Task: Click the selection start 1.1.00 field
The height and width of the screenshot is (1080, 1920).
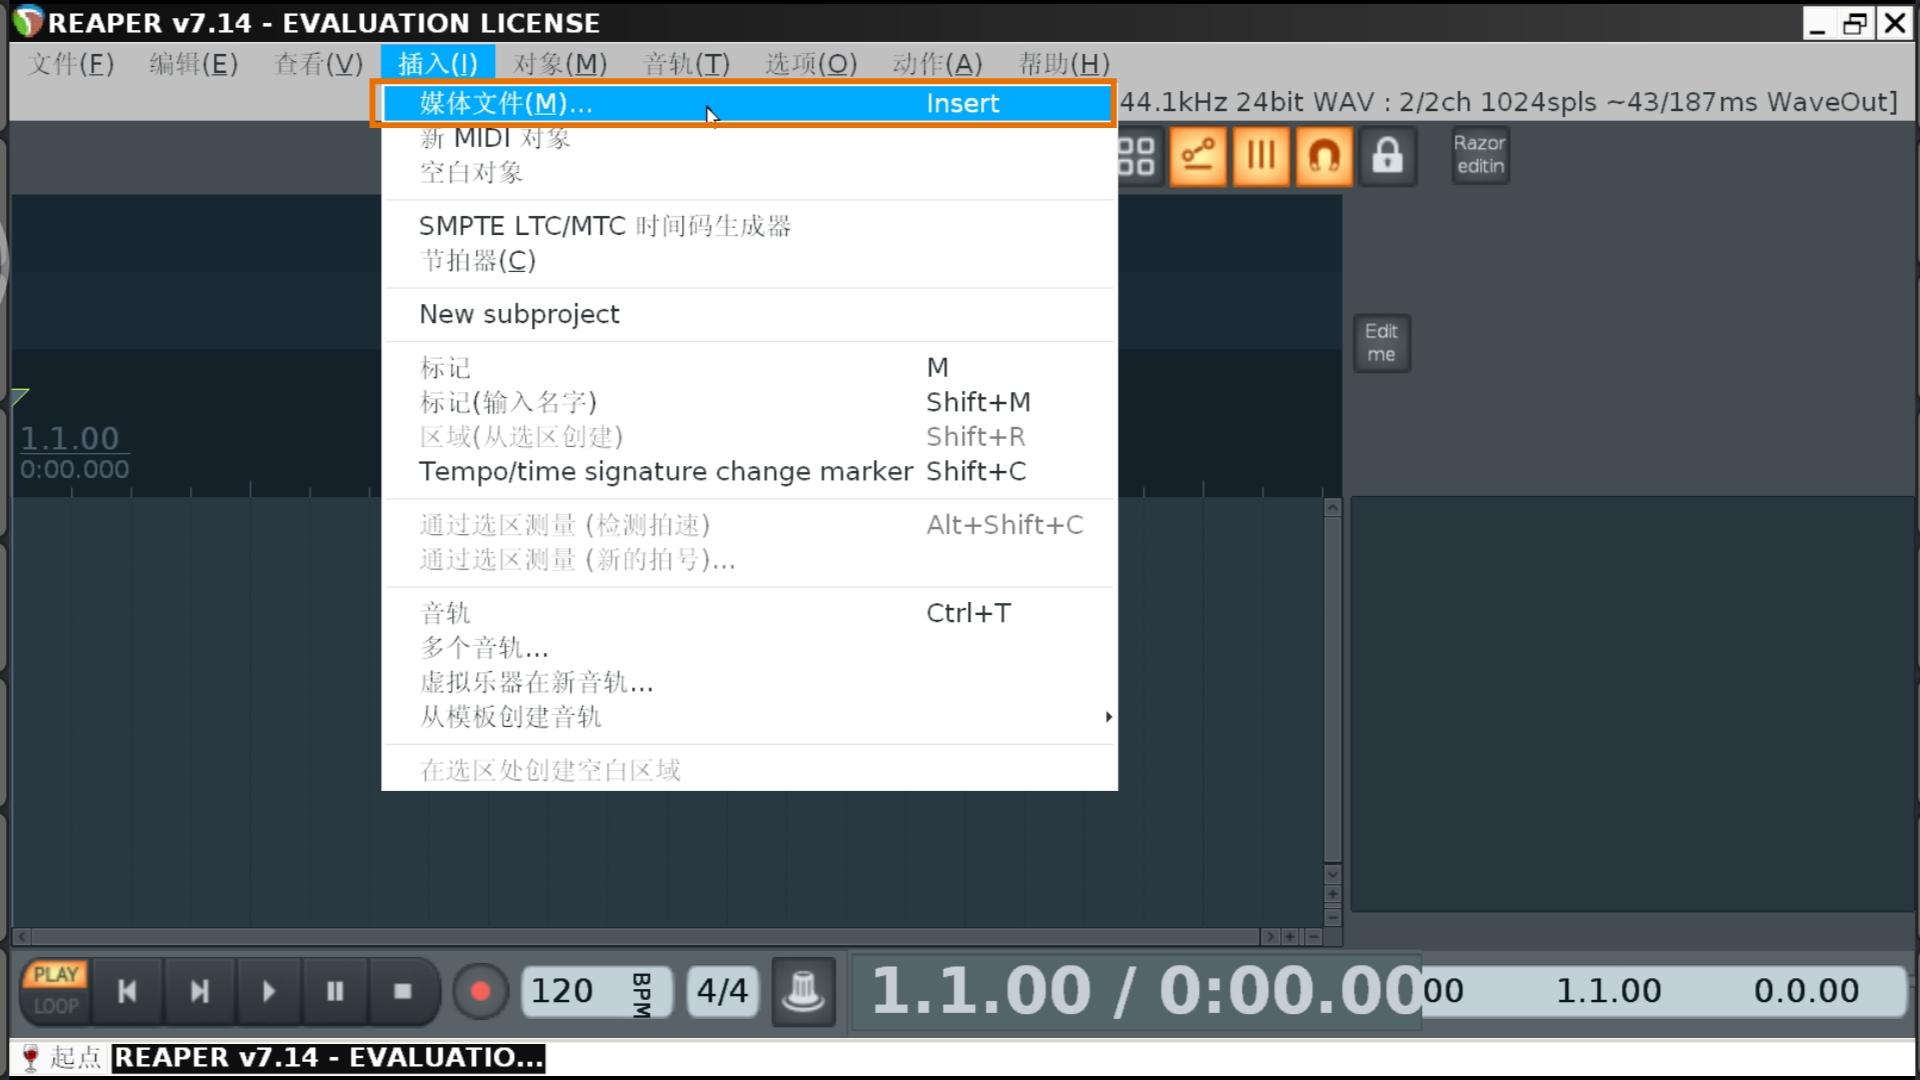Action: [1608, 991]
